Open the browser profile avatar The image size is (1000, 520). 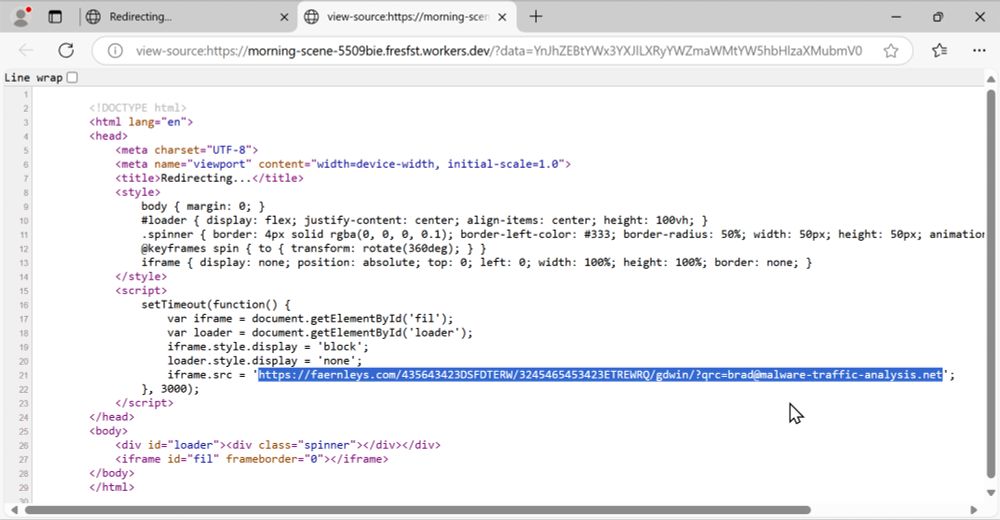coord(22,17)
